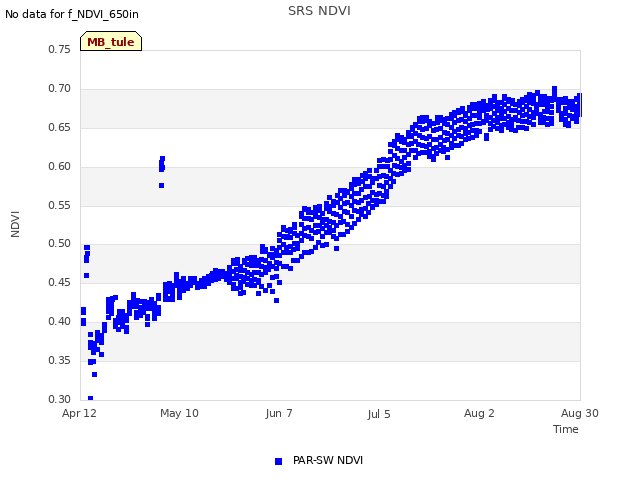This screenshot has height=480, width=640.
Task: Click the Aug 2 x-axis label
Action: [x=479, y=413]
